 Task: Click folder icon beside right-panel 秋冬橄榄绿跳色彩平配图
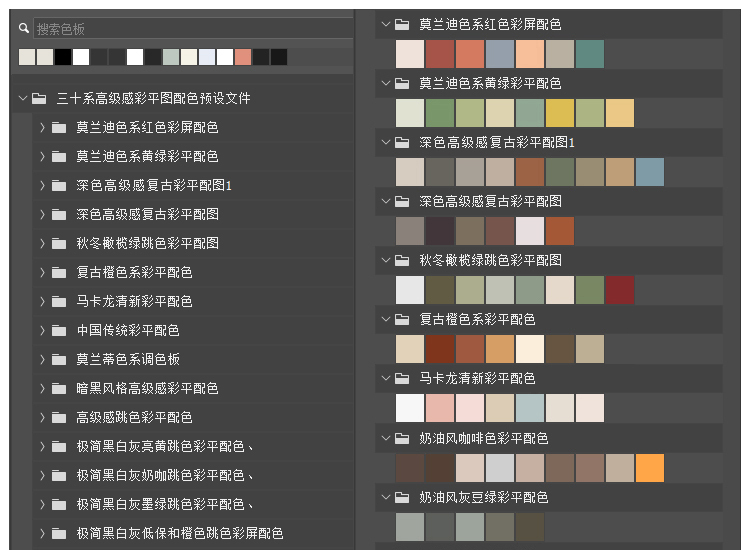[402, 260]
